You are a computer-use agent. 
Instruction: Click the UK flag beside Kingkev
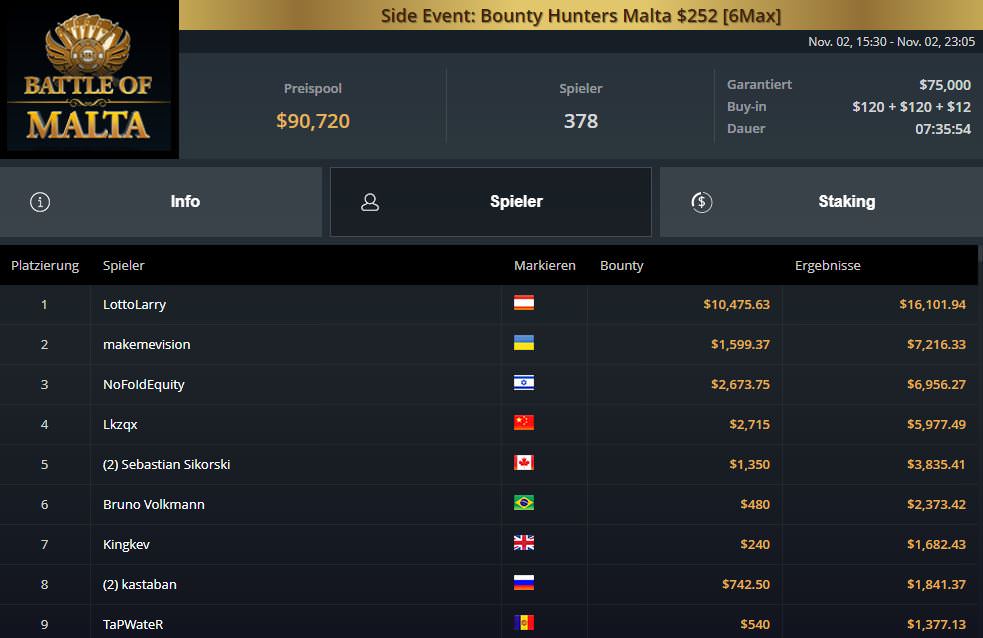coord(524,543)
